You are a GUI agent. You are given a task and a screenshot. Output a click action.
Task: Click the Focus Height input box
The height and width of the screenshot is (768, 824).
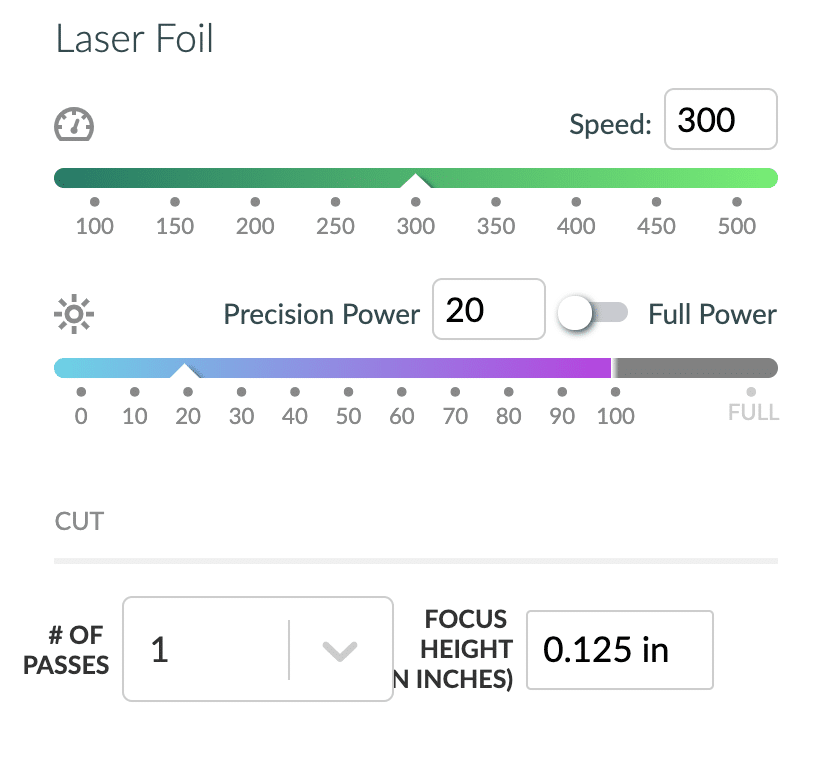pos(620,650)
